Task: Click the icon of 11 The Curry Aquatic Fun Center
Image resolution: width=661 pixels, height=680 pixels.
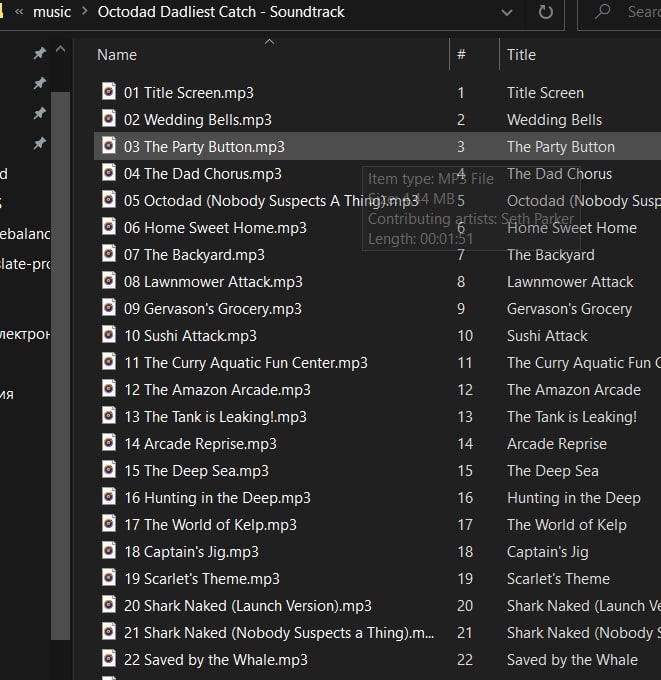Action: point(109,361)
